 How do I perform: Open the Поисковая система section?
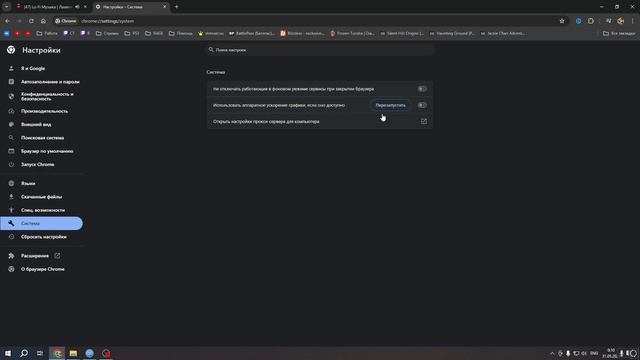pyautogui.click(x=42, y=138)
